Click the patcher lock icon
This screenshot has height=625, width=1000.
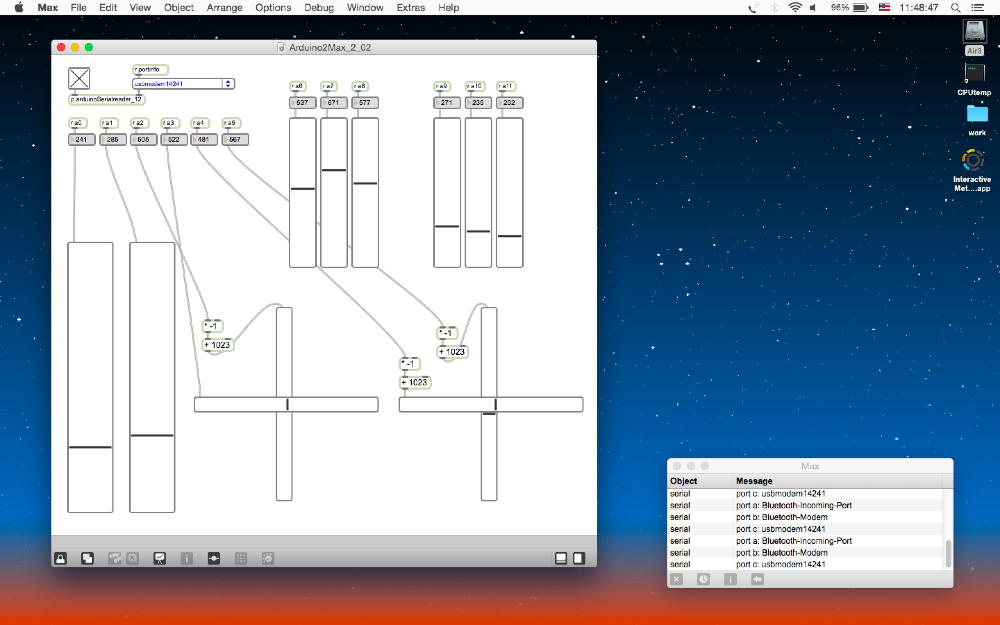pos(61,558)
